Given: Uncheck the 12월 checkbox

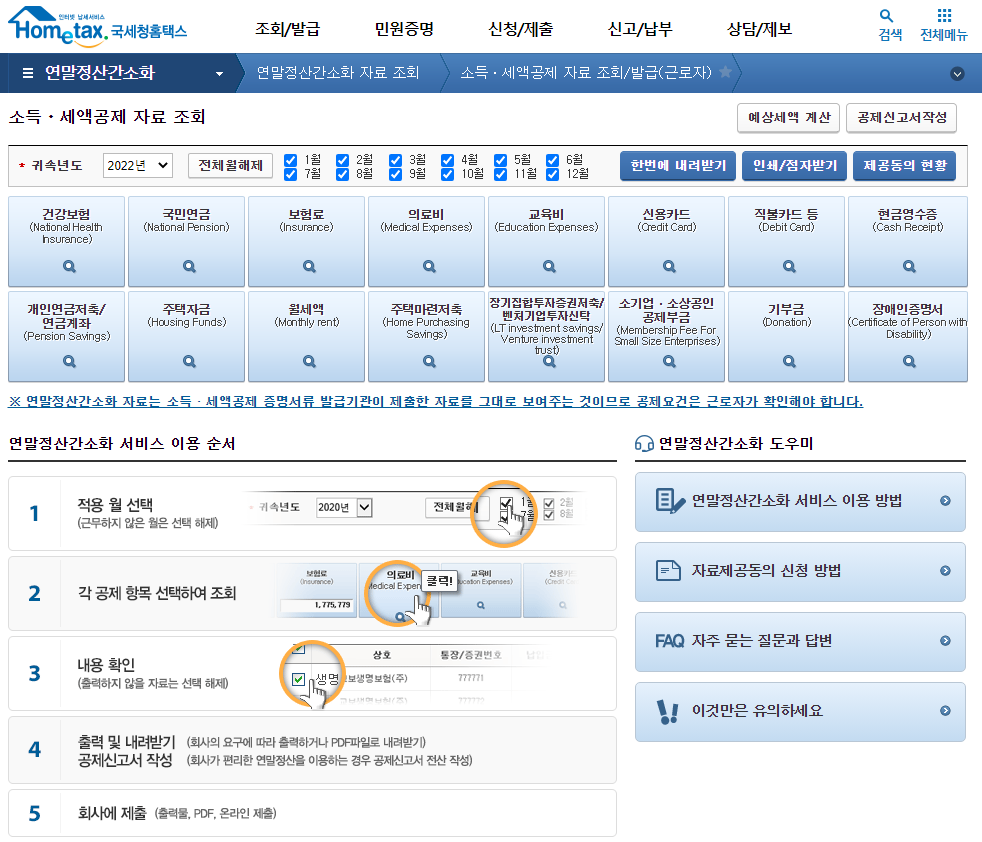Looking at the screenshot, I should [x=552, y=174].
